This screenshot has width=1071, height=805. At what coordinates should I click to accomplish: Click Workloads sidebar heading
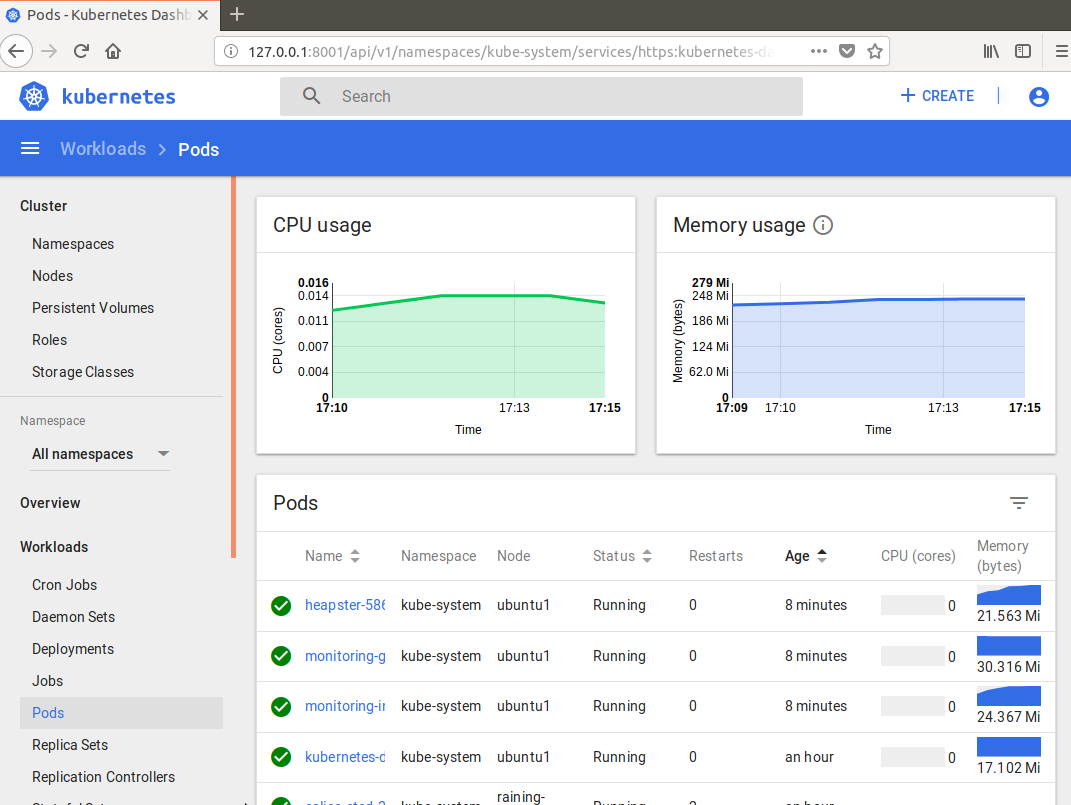point(54,547)
